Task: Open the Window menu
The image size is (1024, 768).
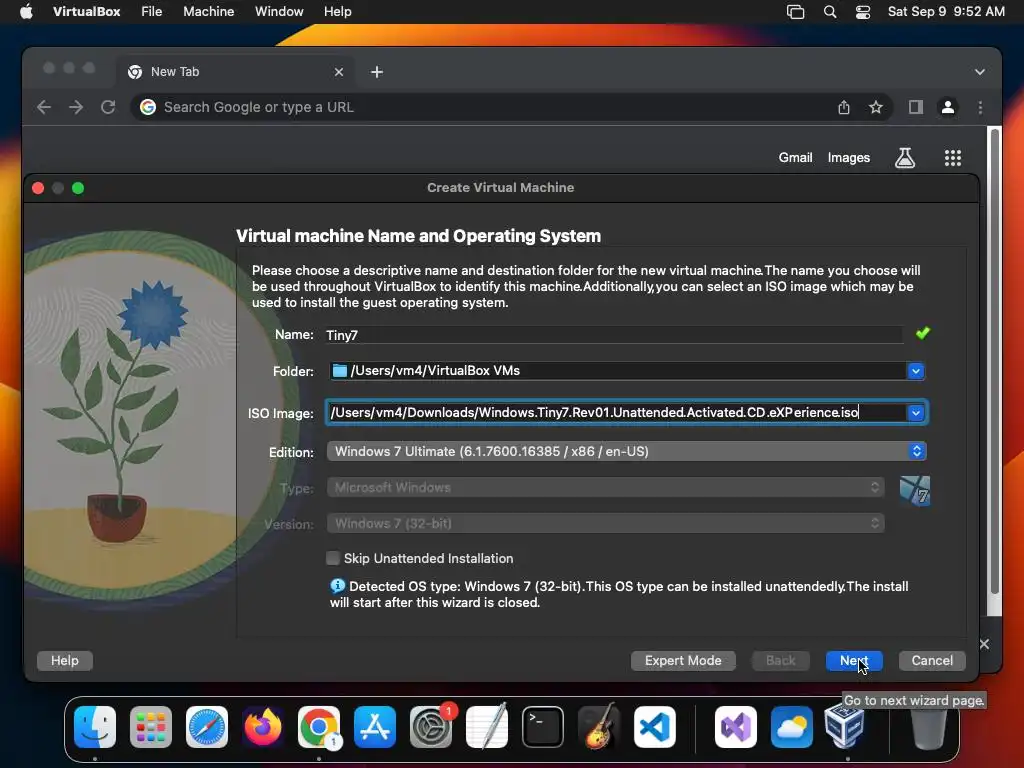Action: coord(279,12)
